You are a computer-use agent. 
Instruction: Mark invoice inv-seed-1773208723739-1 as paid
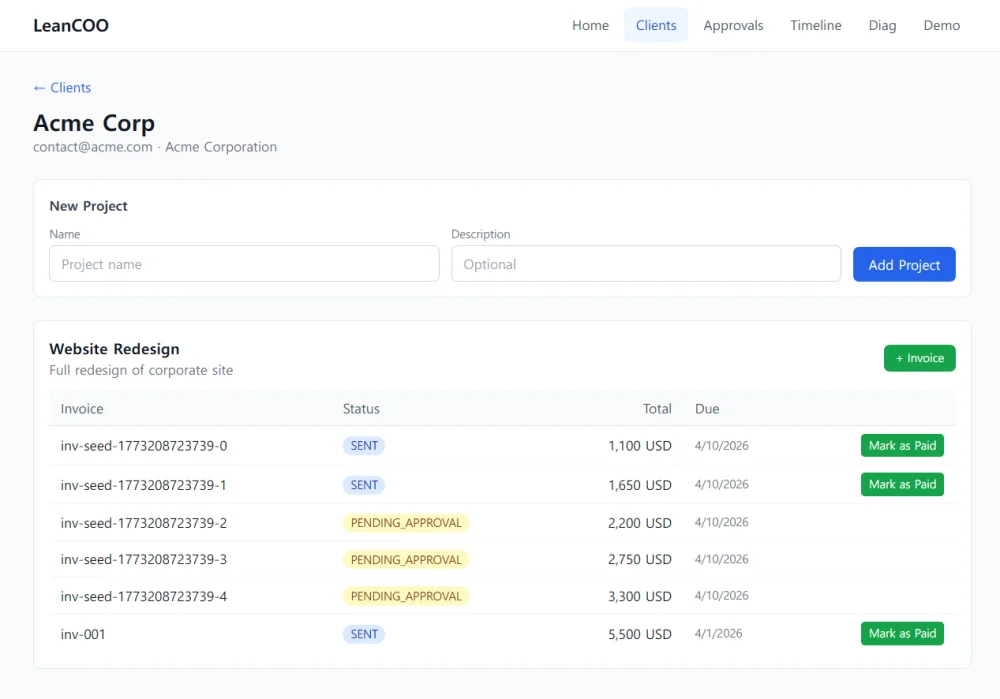[x=902, y=485]
